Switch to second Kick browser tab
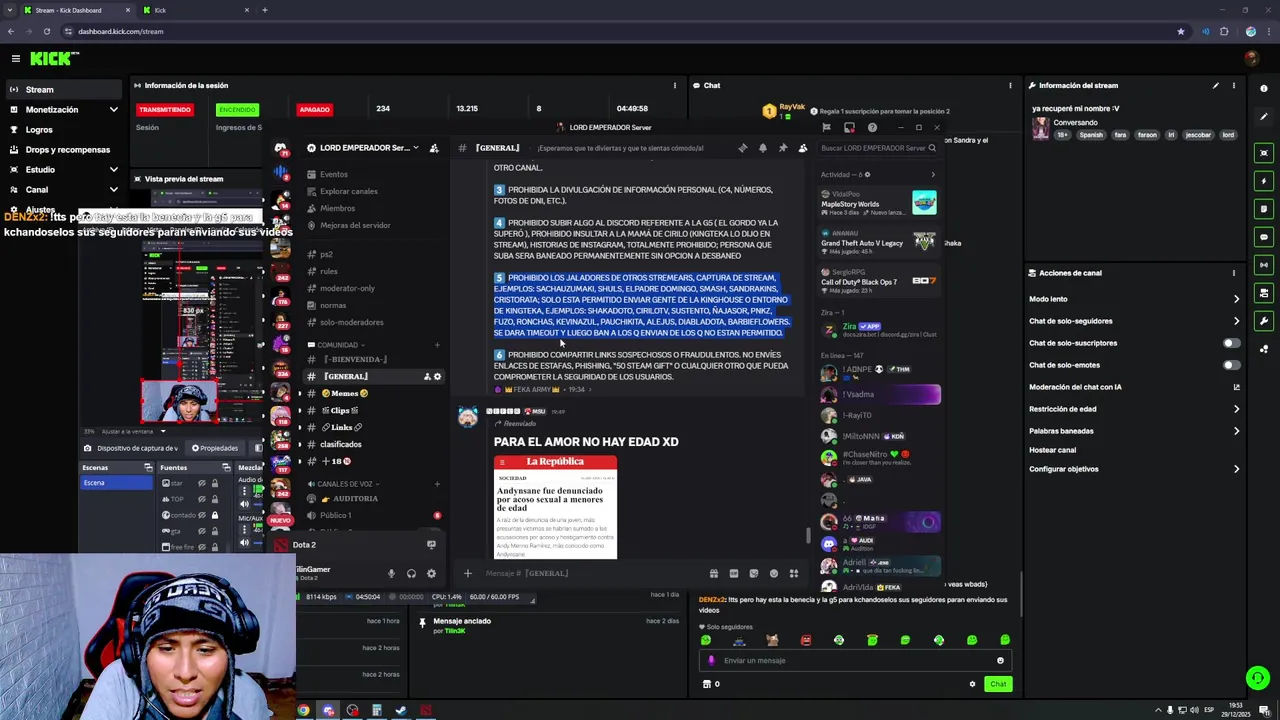Image resolution: width=1280 pixels, height=720 pixels. (x=195, y=10)
